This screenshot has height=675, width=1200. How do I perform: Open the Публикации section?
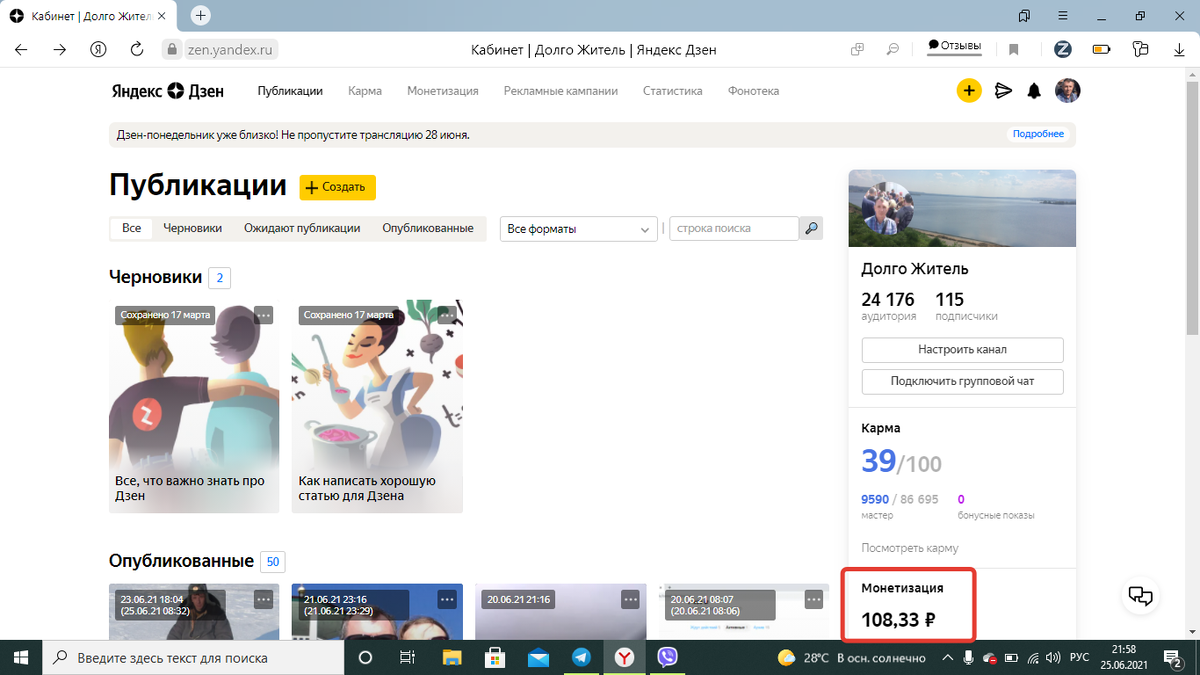pyautogui.click(x=290, y=91)
